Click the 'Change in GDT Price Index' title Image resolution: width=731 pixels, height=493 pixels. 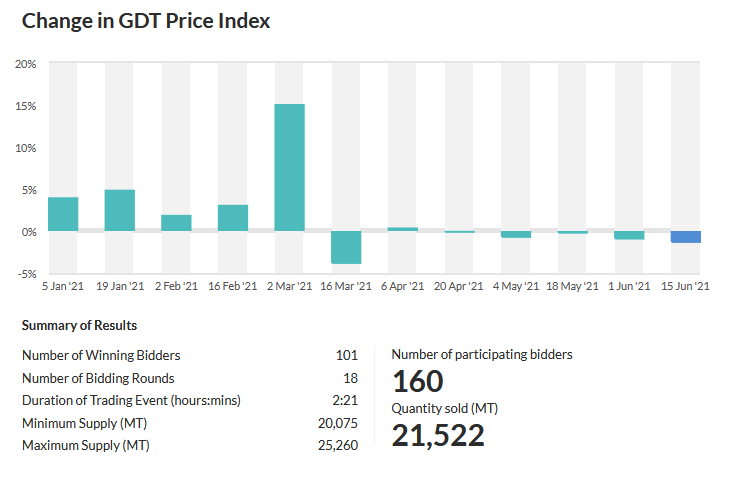(x=146, y=21)
